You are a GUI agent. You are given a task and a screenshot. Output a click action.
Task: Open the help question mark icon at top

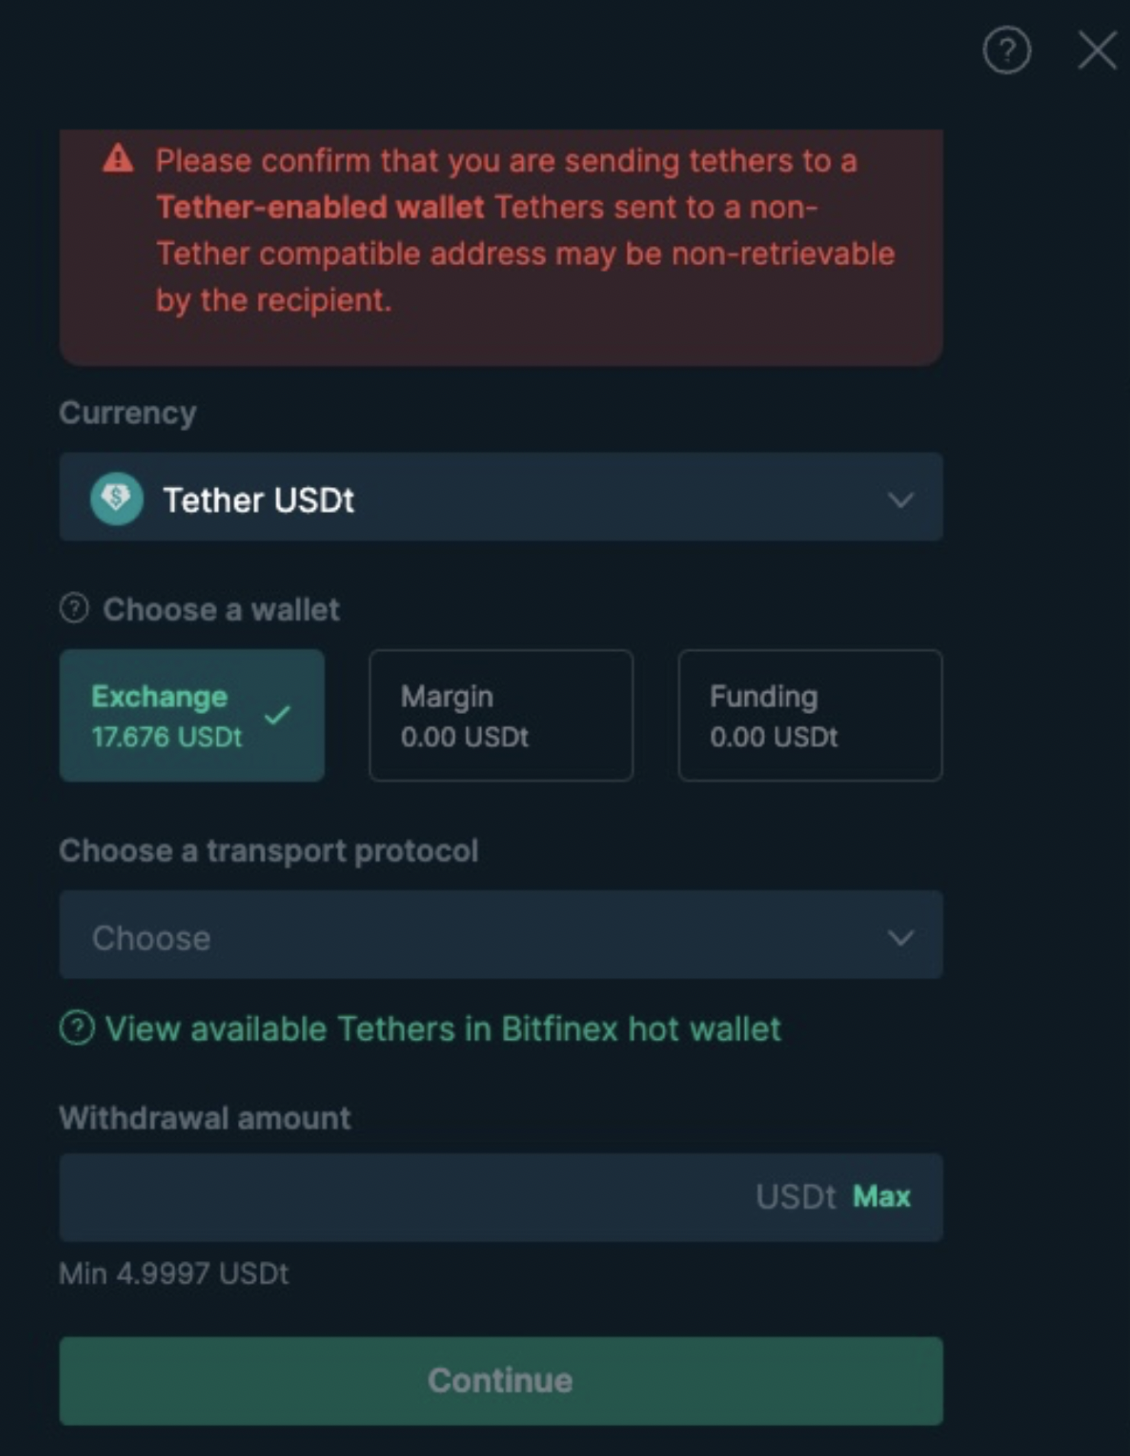pos(1007,50)
